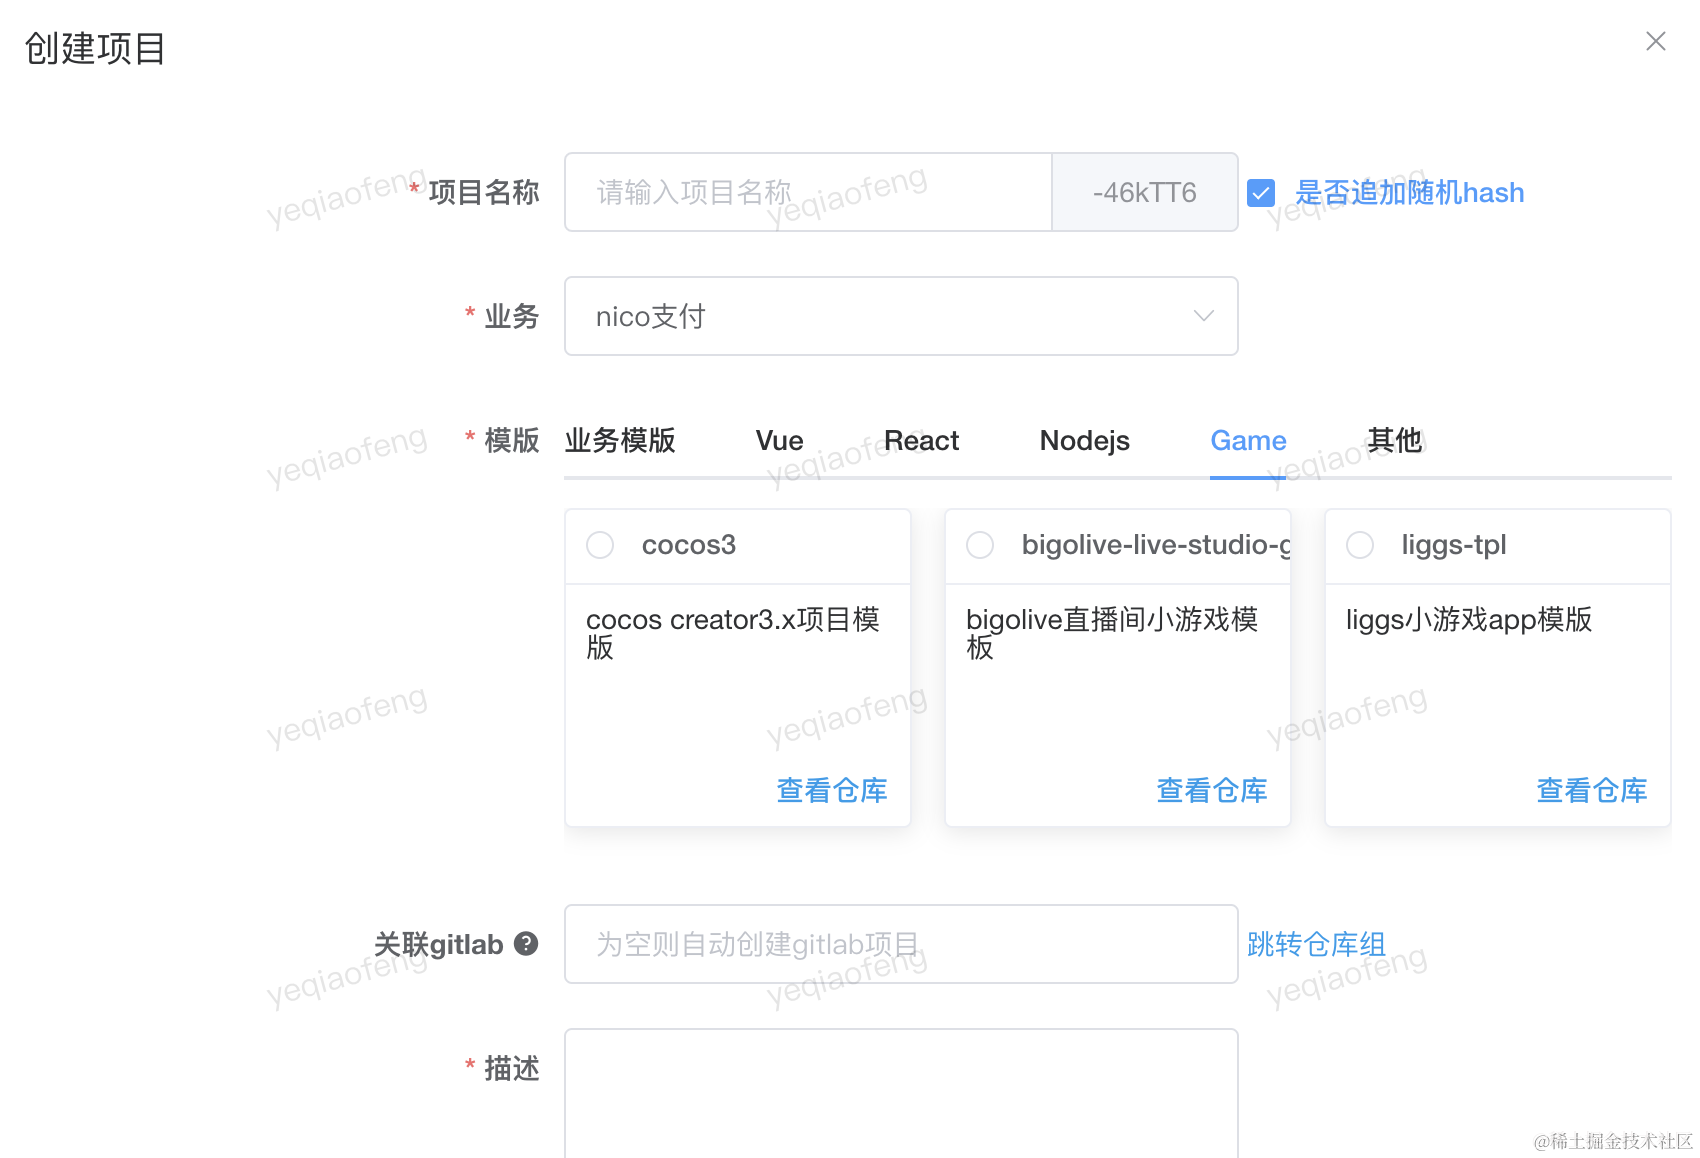Switch to the 业务模版 tab
1700x1158 pixels.
(x=620, y=440)
